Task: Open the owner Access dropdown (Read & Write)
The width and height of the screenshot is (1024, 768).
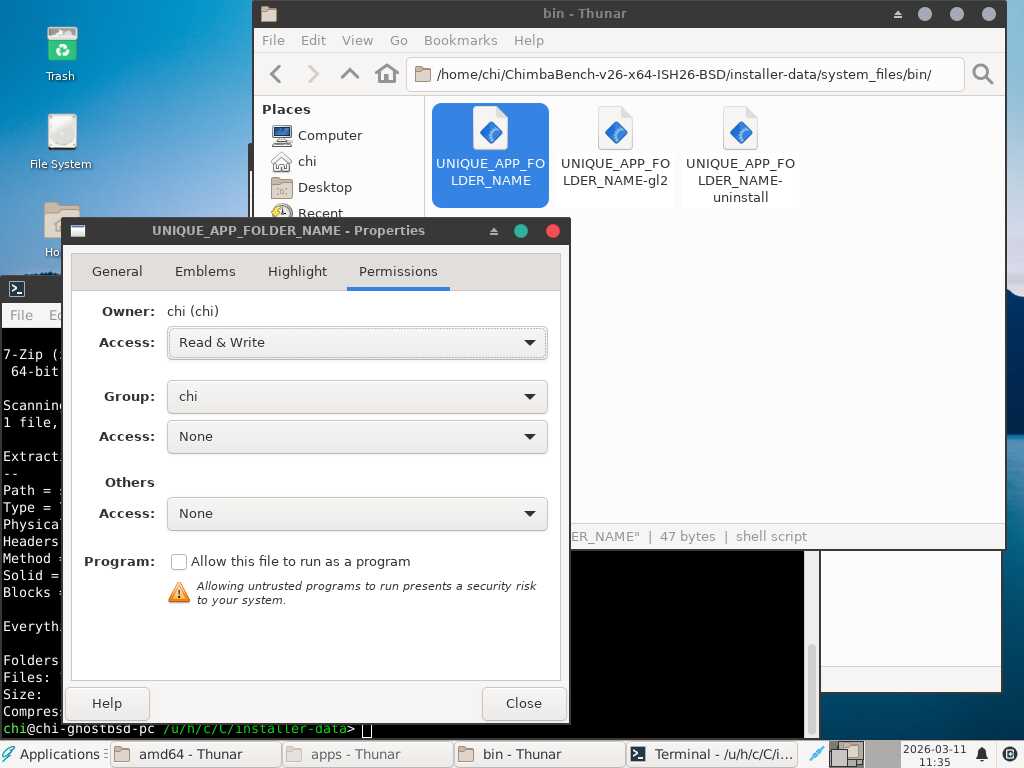Action: point(357,343)
